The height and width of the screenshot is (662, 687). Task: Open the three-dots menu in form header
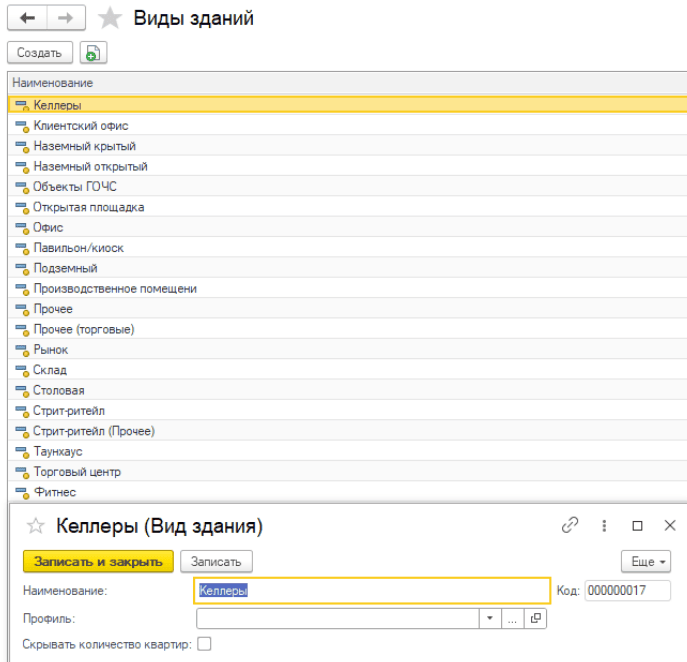pyautogui.click(x=604, y=525)
